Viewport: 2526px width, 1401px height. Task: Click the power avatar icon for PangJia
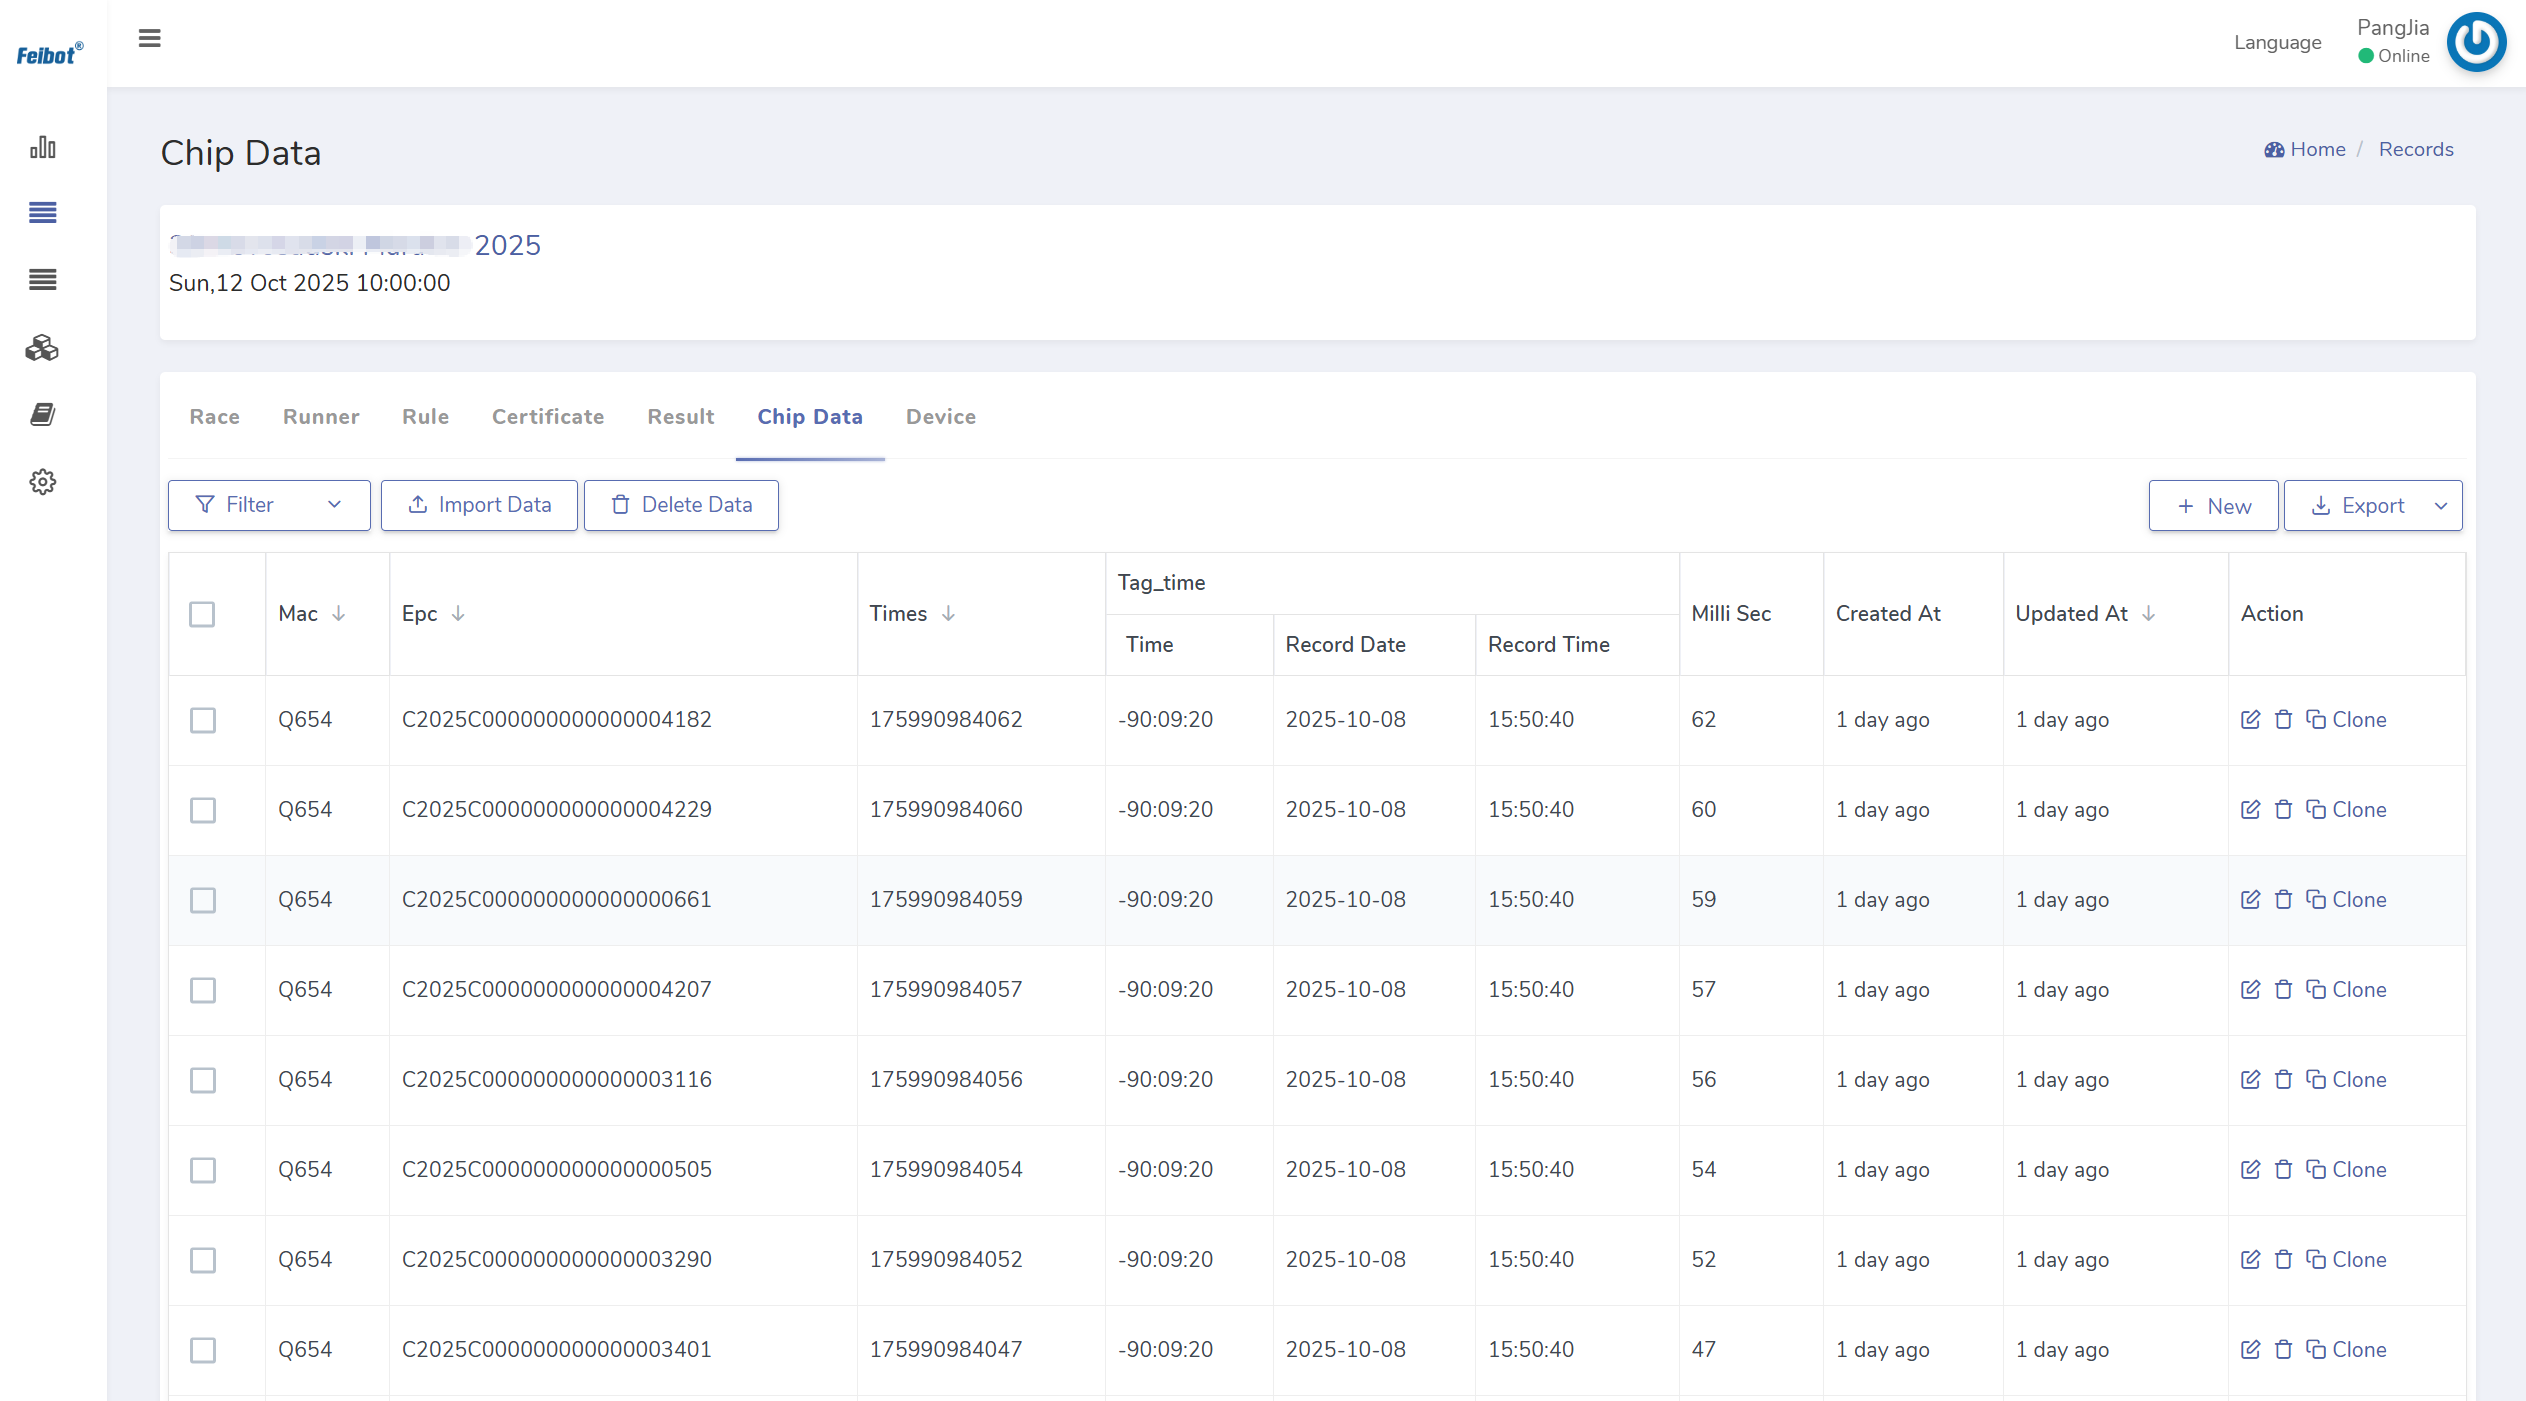click(2475, 42)
